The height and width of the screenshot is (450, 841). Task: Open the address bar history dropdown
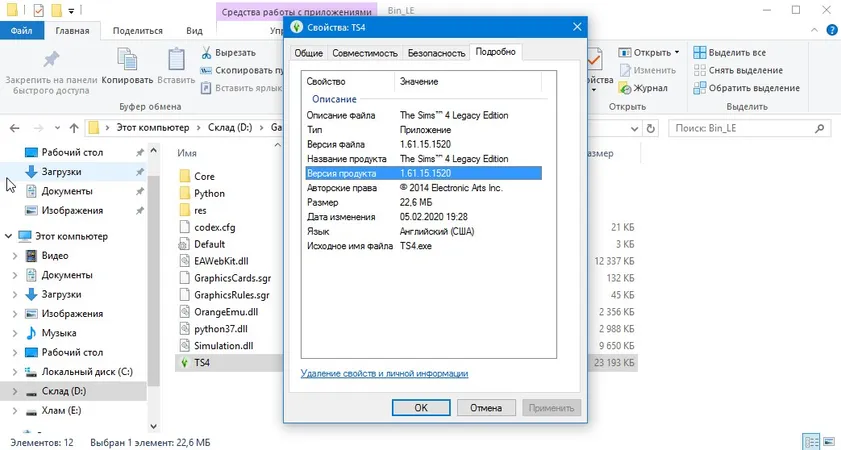[x=635, y=129]
